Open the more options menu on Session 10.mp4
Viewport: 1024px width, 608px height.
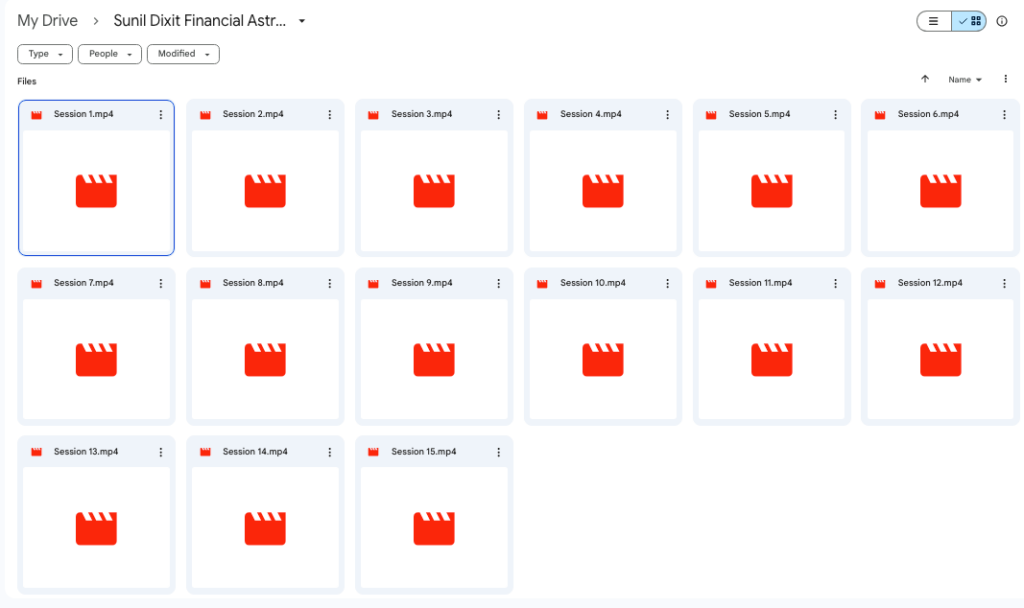tap(667, 283)
